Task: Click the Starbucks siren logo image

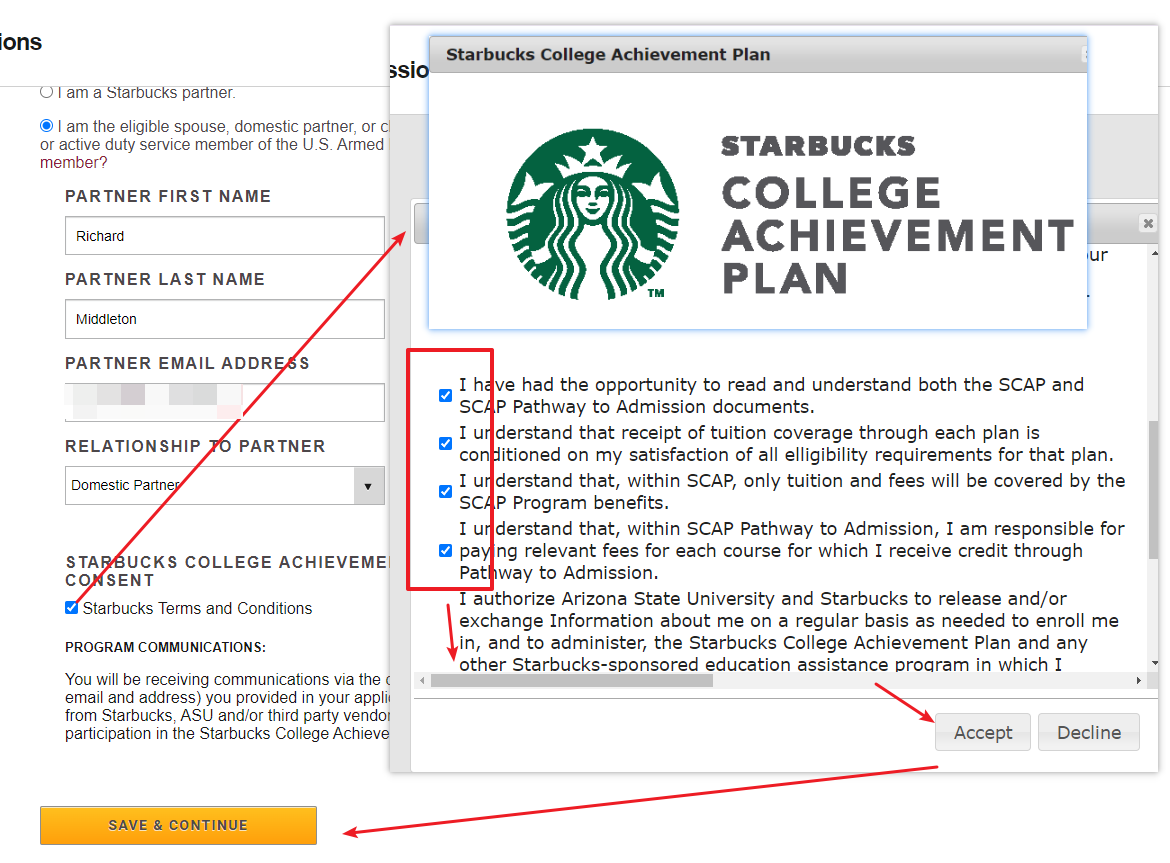Action: [593, 214]
